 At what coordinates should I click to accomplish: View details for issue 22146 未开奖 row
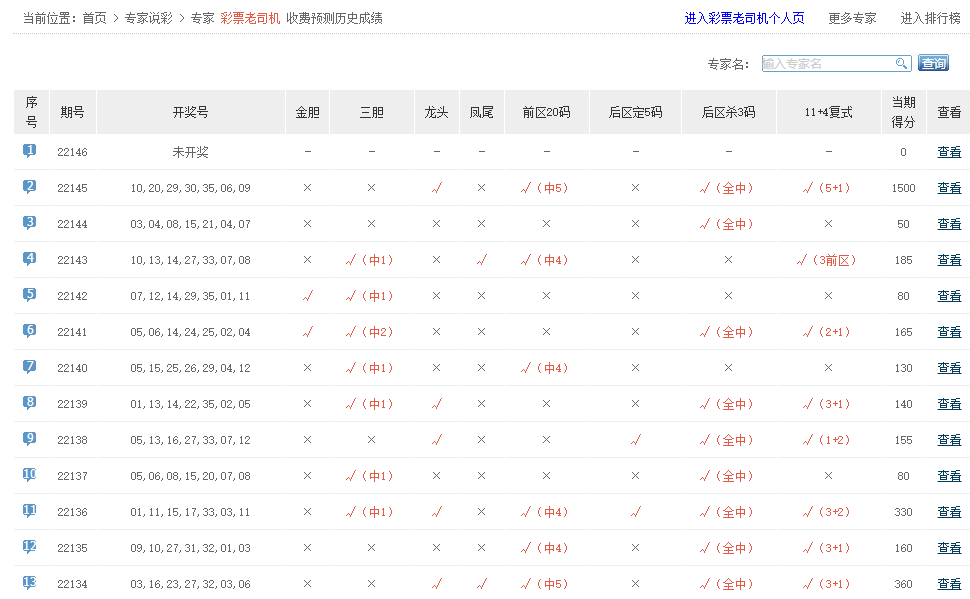(948, 152)
